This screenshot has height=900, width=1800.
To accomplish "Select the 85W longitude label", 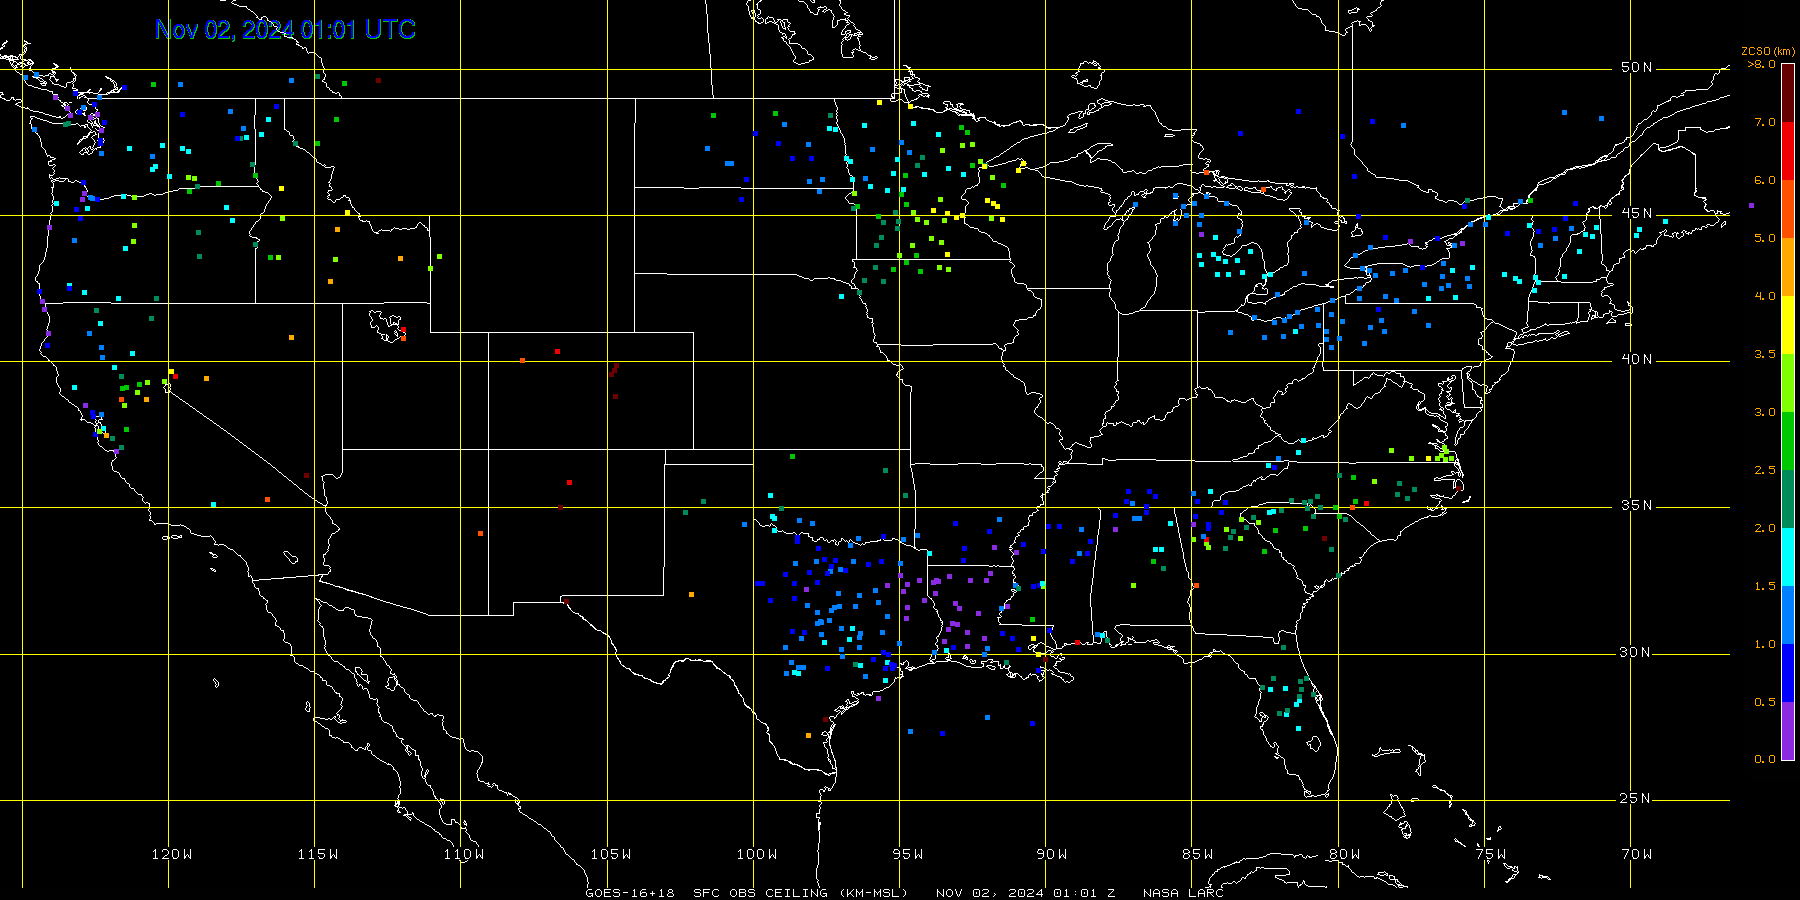I will [x=1198, y=855].
